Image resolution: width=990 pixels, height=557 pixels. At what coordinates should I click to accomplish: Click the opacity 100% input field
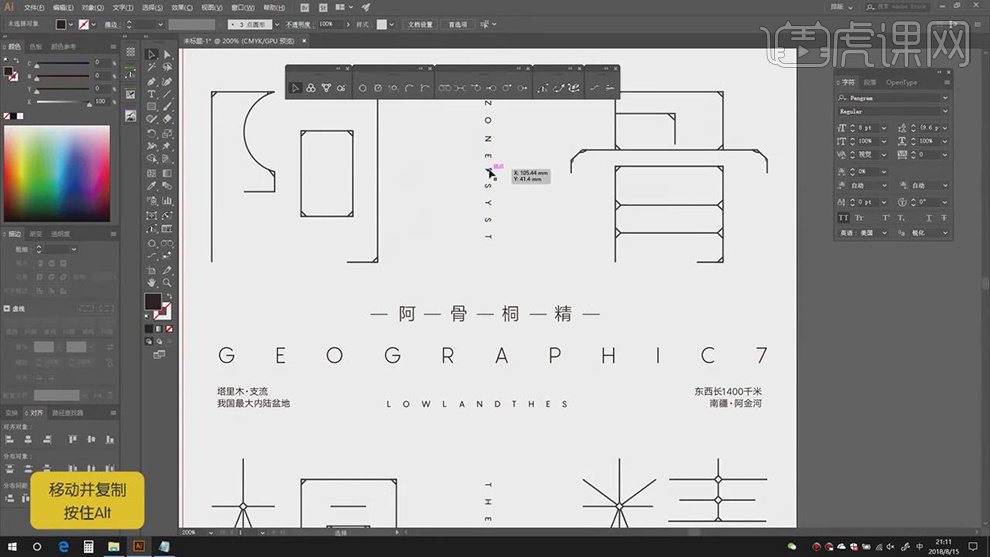pyautogui.click(x=327, y=23)
